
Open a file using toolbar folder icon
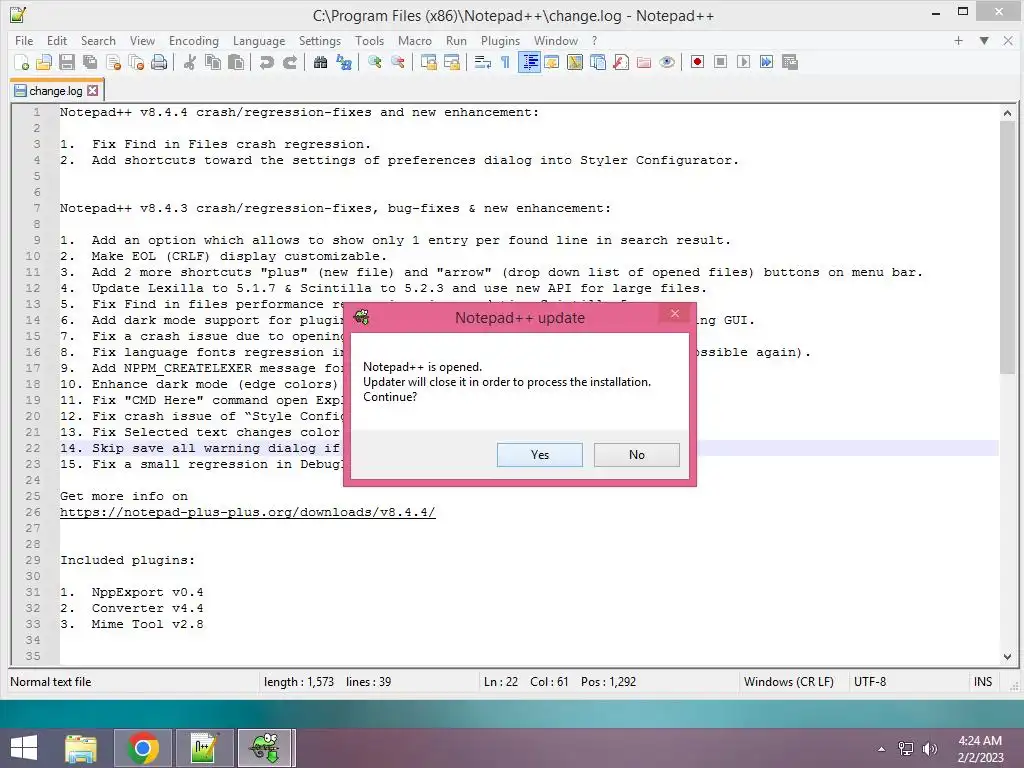44,62
